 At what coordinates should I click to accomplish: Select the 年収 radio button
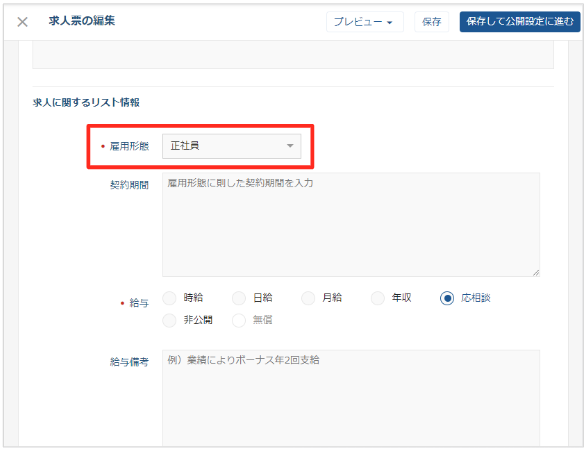pos(378,298)
